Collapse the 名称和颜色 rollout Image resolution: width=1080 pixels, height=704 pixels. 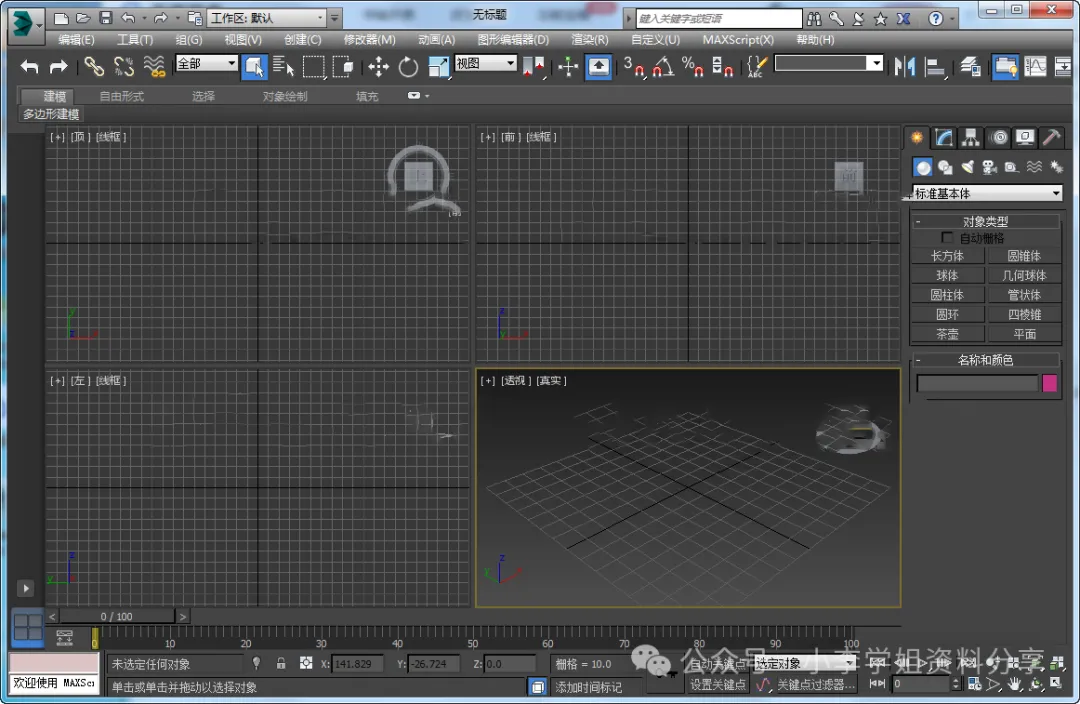(x=985, y=360)
